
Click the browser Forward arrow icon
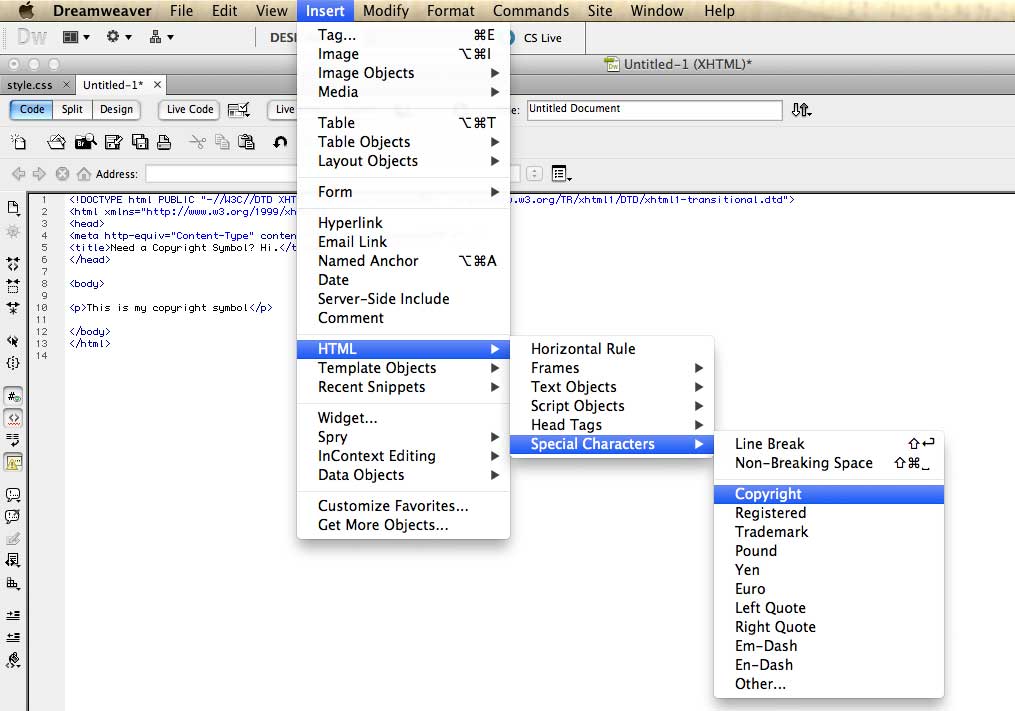coord(39,174)
